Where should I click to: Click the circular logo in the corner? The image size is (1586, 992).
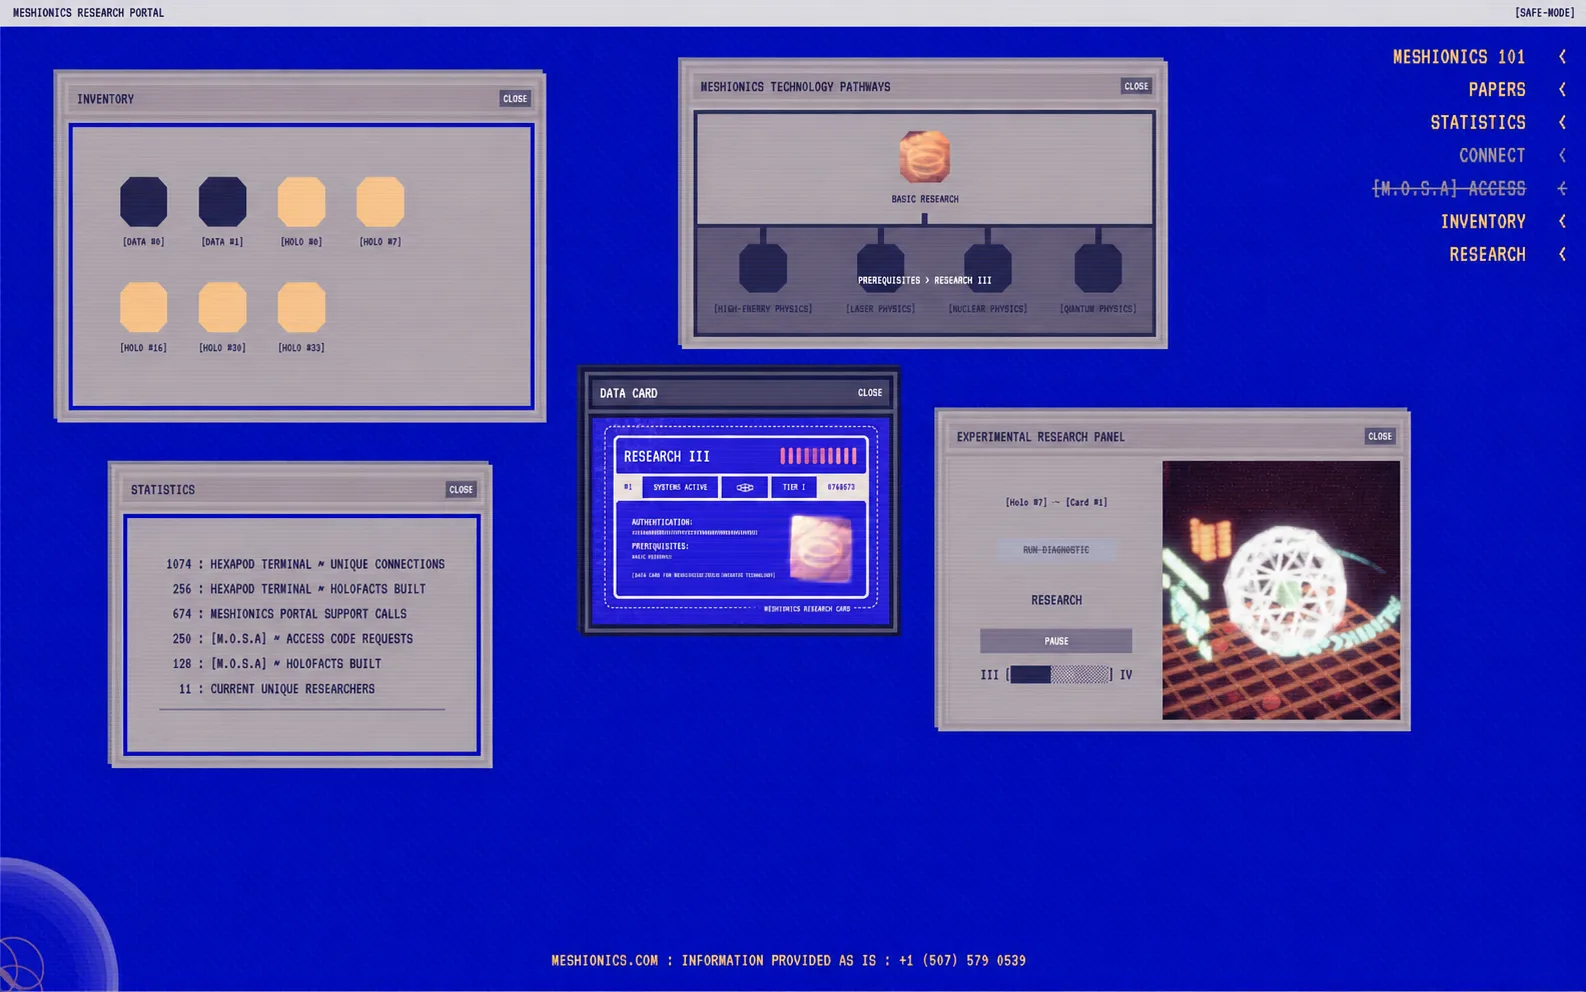[55, 930]
